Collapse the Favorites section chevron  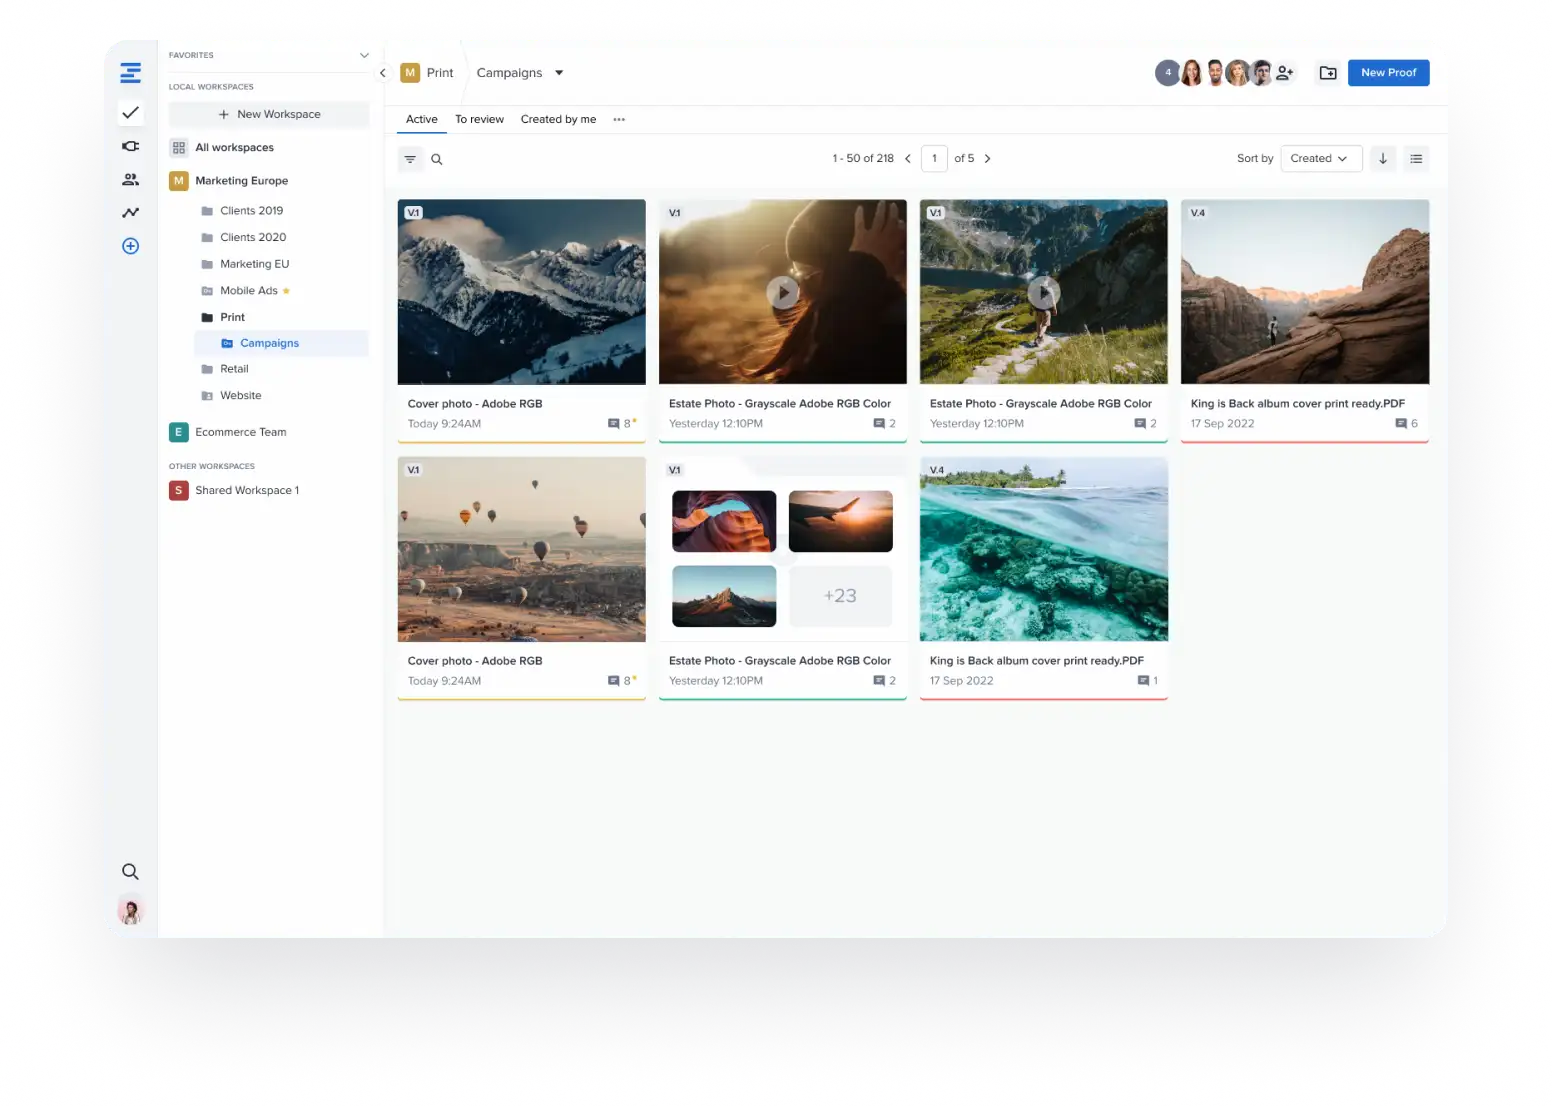(x=364, y=55)
